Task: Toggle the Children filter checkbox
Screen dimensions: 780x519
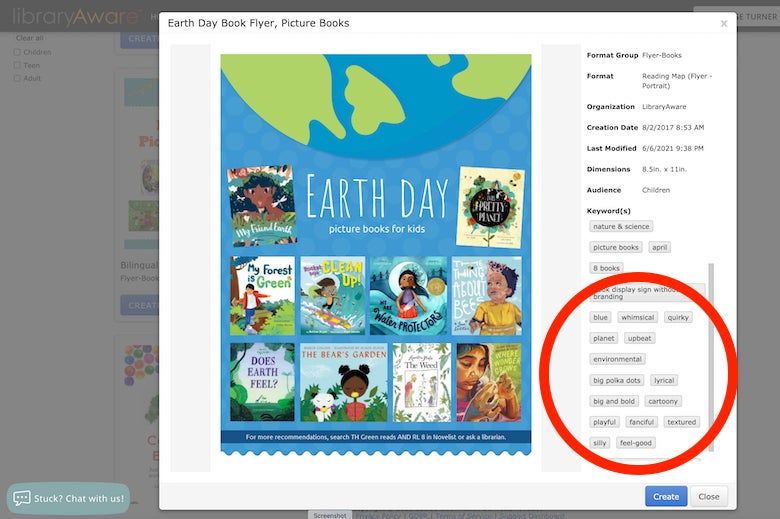Action: [x=17, y=52]
